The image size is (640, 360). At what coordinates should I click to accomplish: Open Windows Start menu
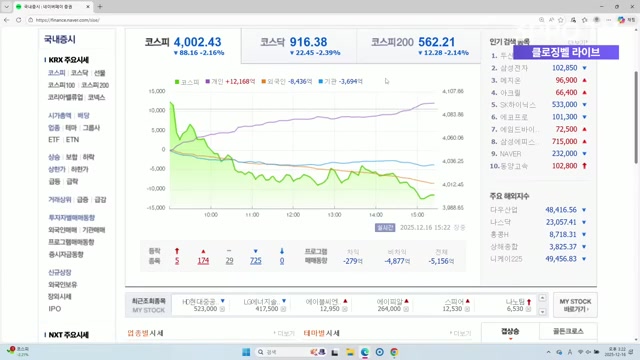[246, 352]
